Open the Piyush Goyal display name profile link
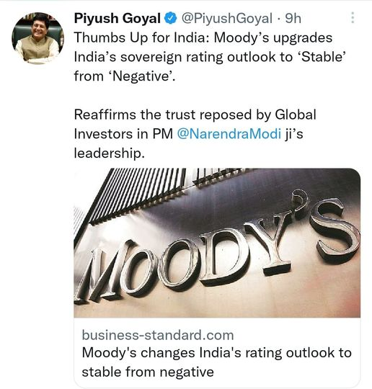The width and height of the screenshot is (372, 389). (117, 18)
